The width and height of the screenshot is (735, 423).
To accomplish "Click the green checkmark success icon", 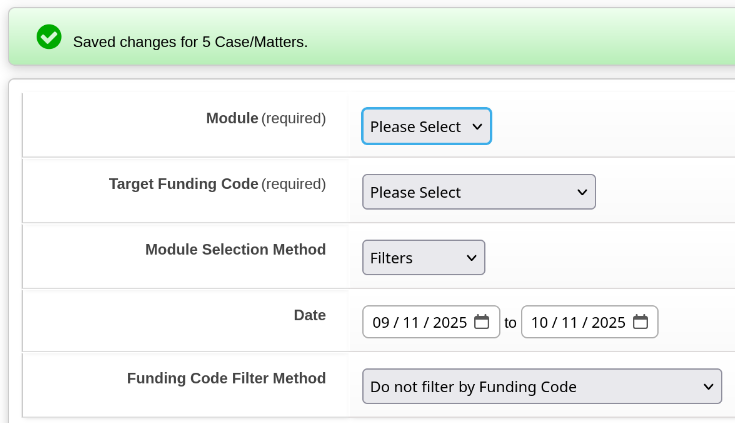I will (x=49, y=38).
